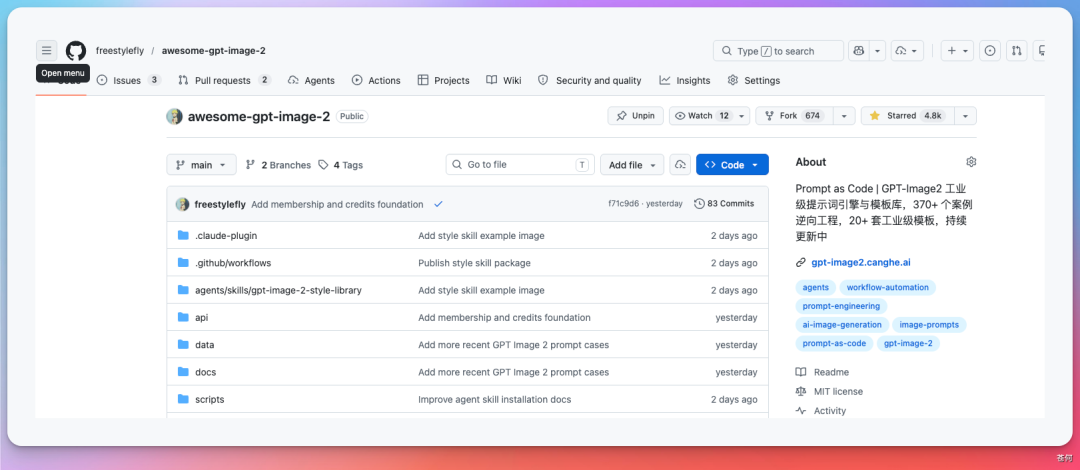Open pull requests icon in top header
The width and height of the screenshot is (1080, 470).
tap(1016, 50)
